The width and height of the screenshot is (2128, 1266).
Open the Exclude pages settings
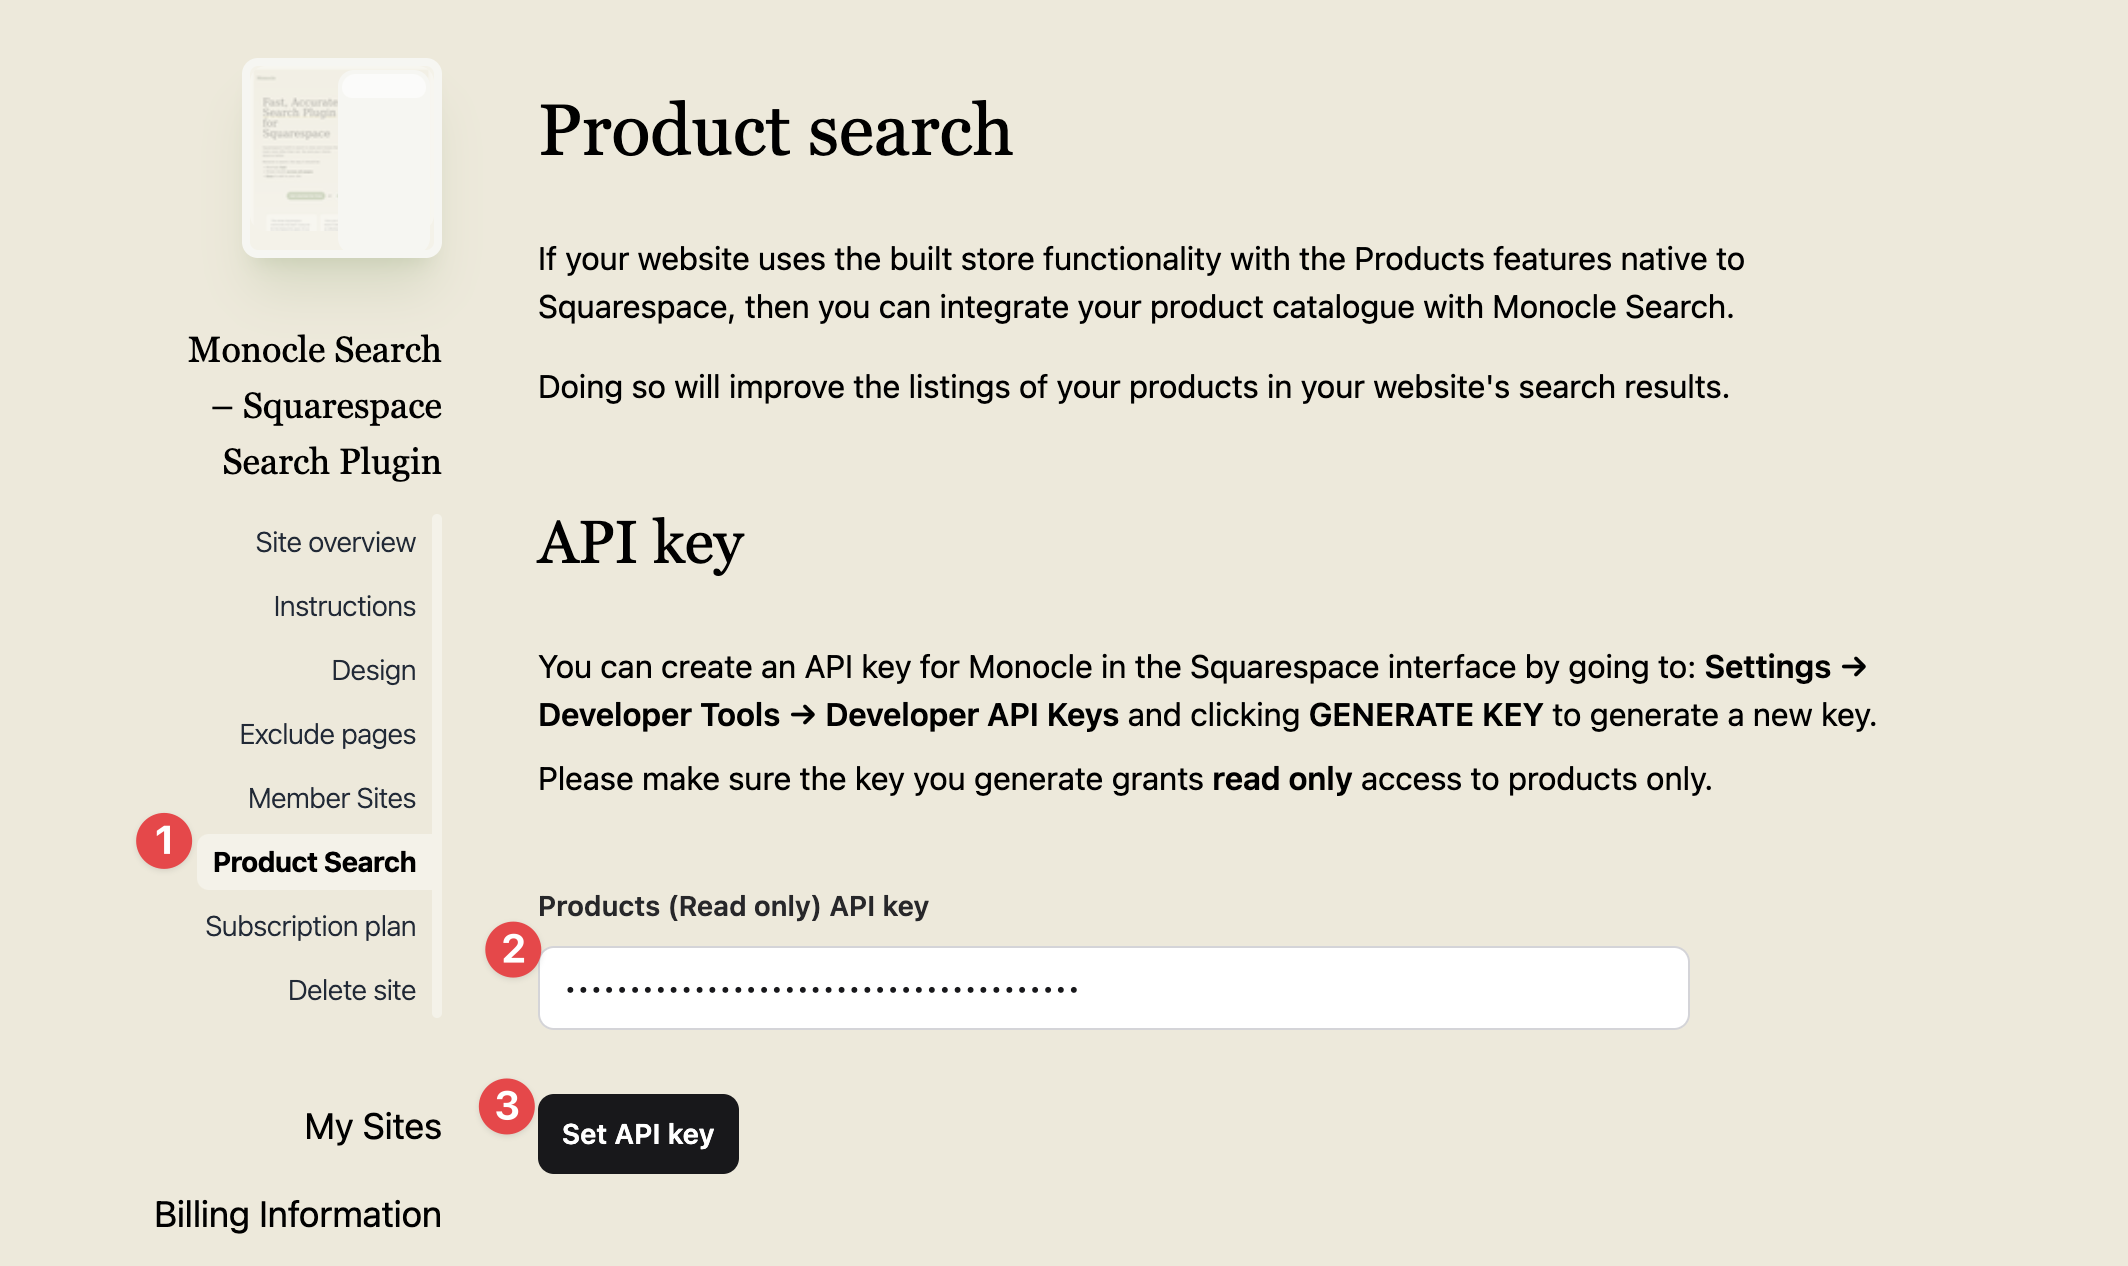point(328,734)
